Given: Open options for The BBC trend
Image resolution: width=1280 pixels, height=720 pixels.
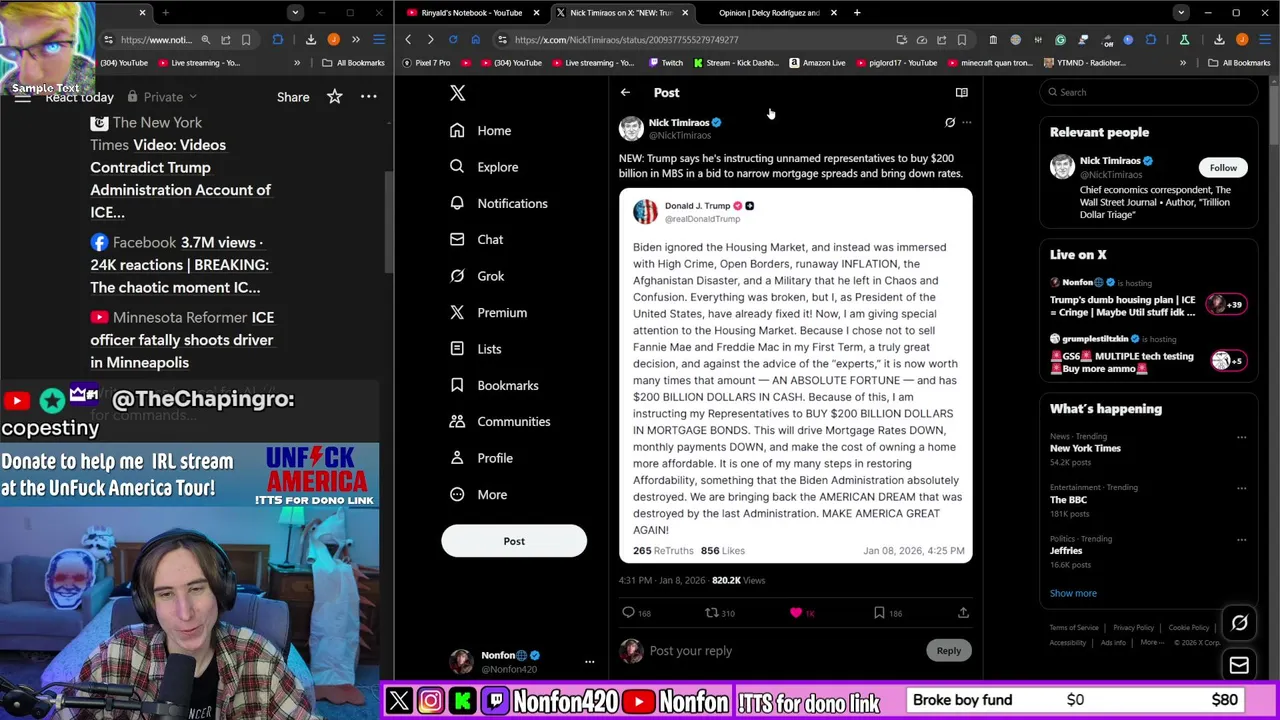Looking at the screenshot, I should tap(1241, 488).
